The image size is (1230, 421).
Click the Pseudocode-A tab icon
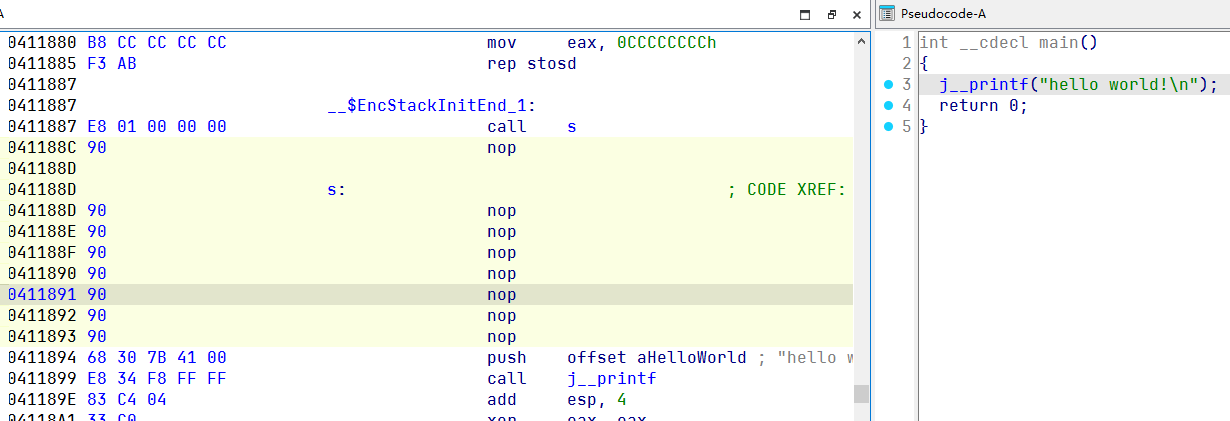tap(886, 14)
